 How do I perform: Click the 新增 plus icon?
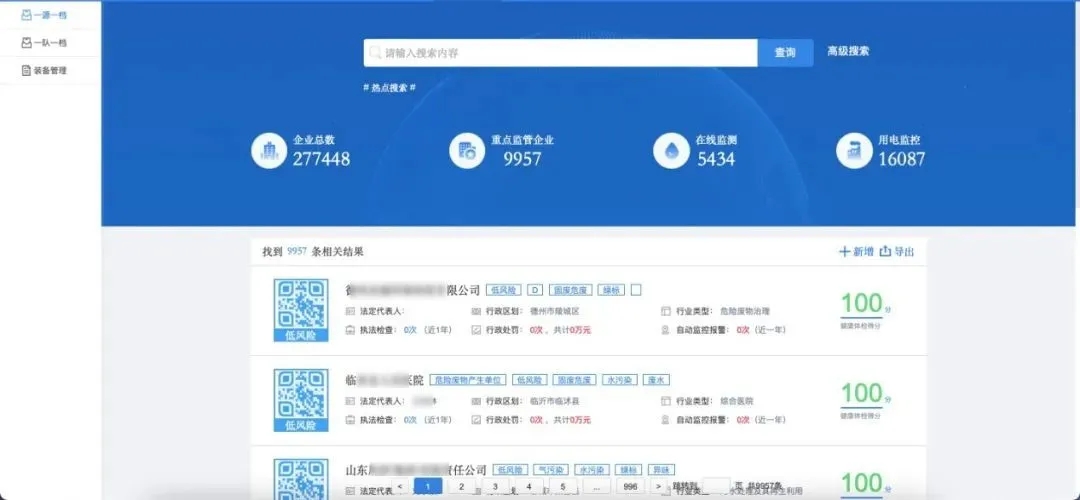[844, 252]
